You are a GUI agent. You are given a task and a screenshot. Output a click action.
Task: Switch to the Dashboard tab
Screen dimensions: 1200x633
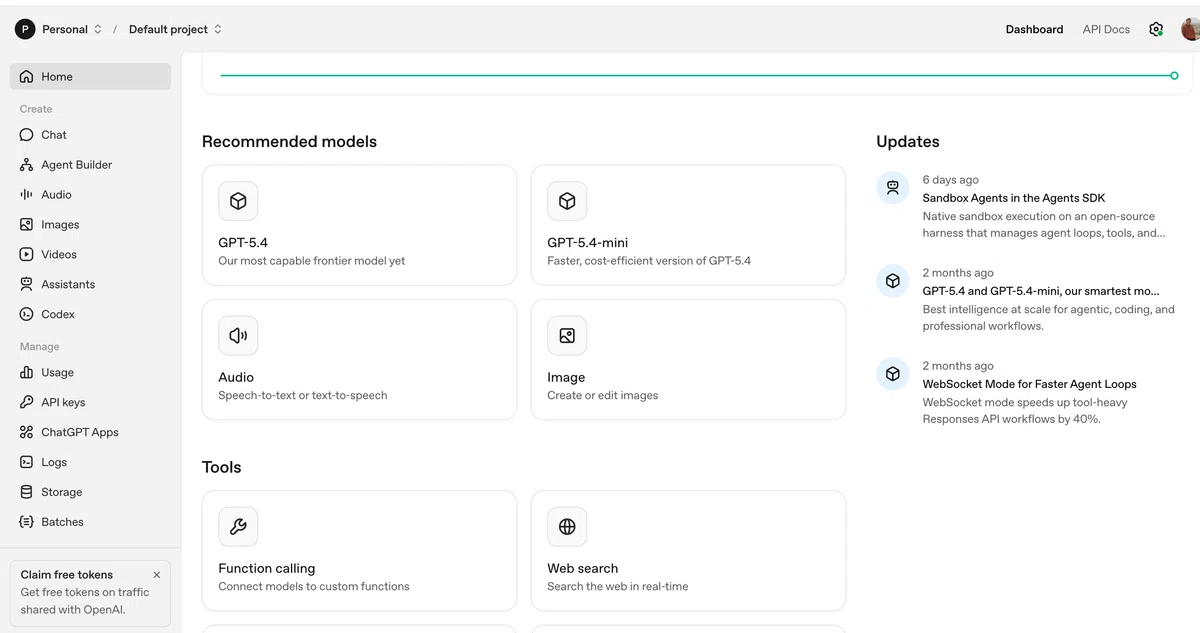click(x=1034, y=29)
